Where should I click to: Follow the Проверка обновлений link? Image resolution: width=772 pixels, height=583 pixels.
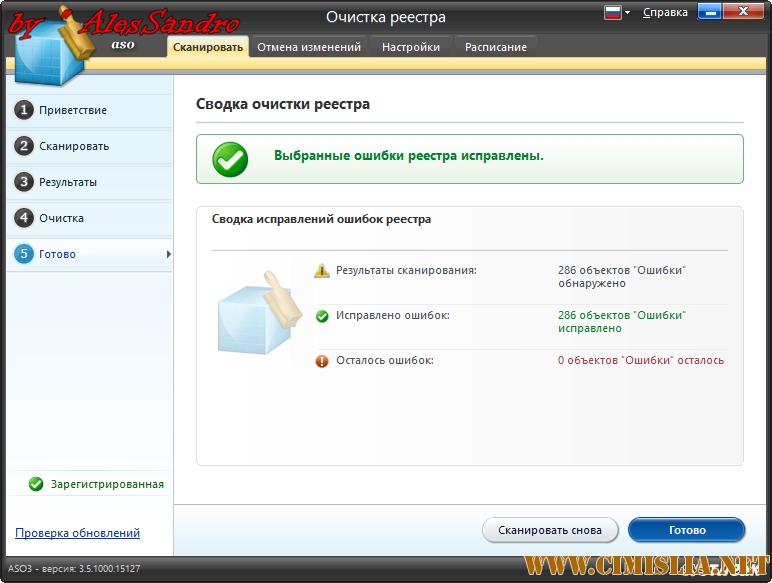(77, 533)
